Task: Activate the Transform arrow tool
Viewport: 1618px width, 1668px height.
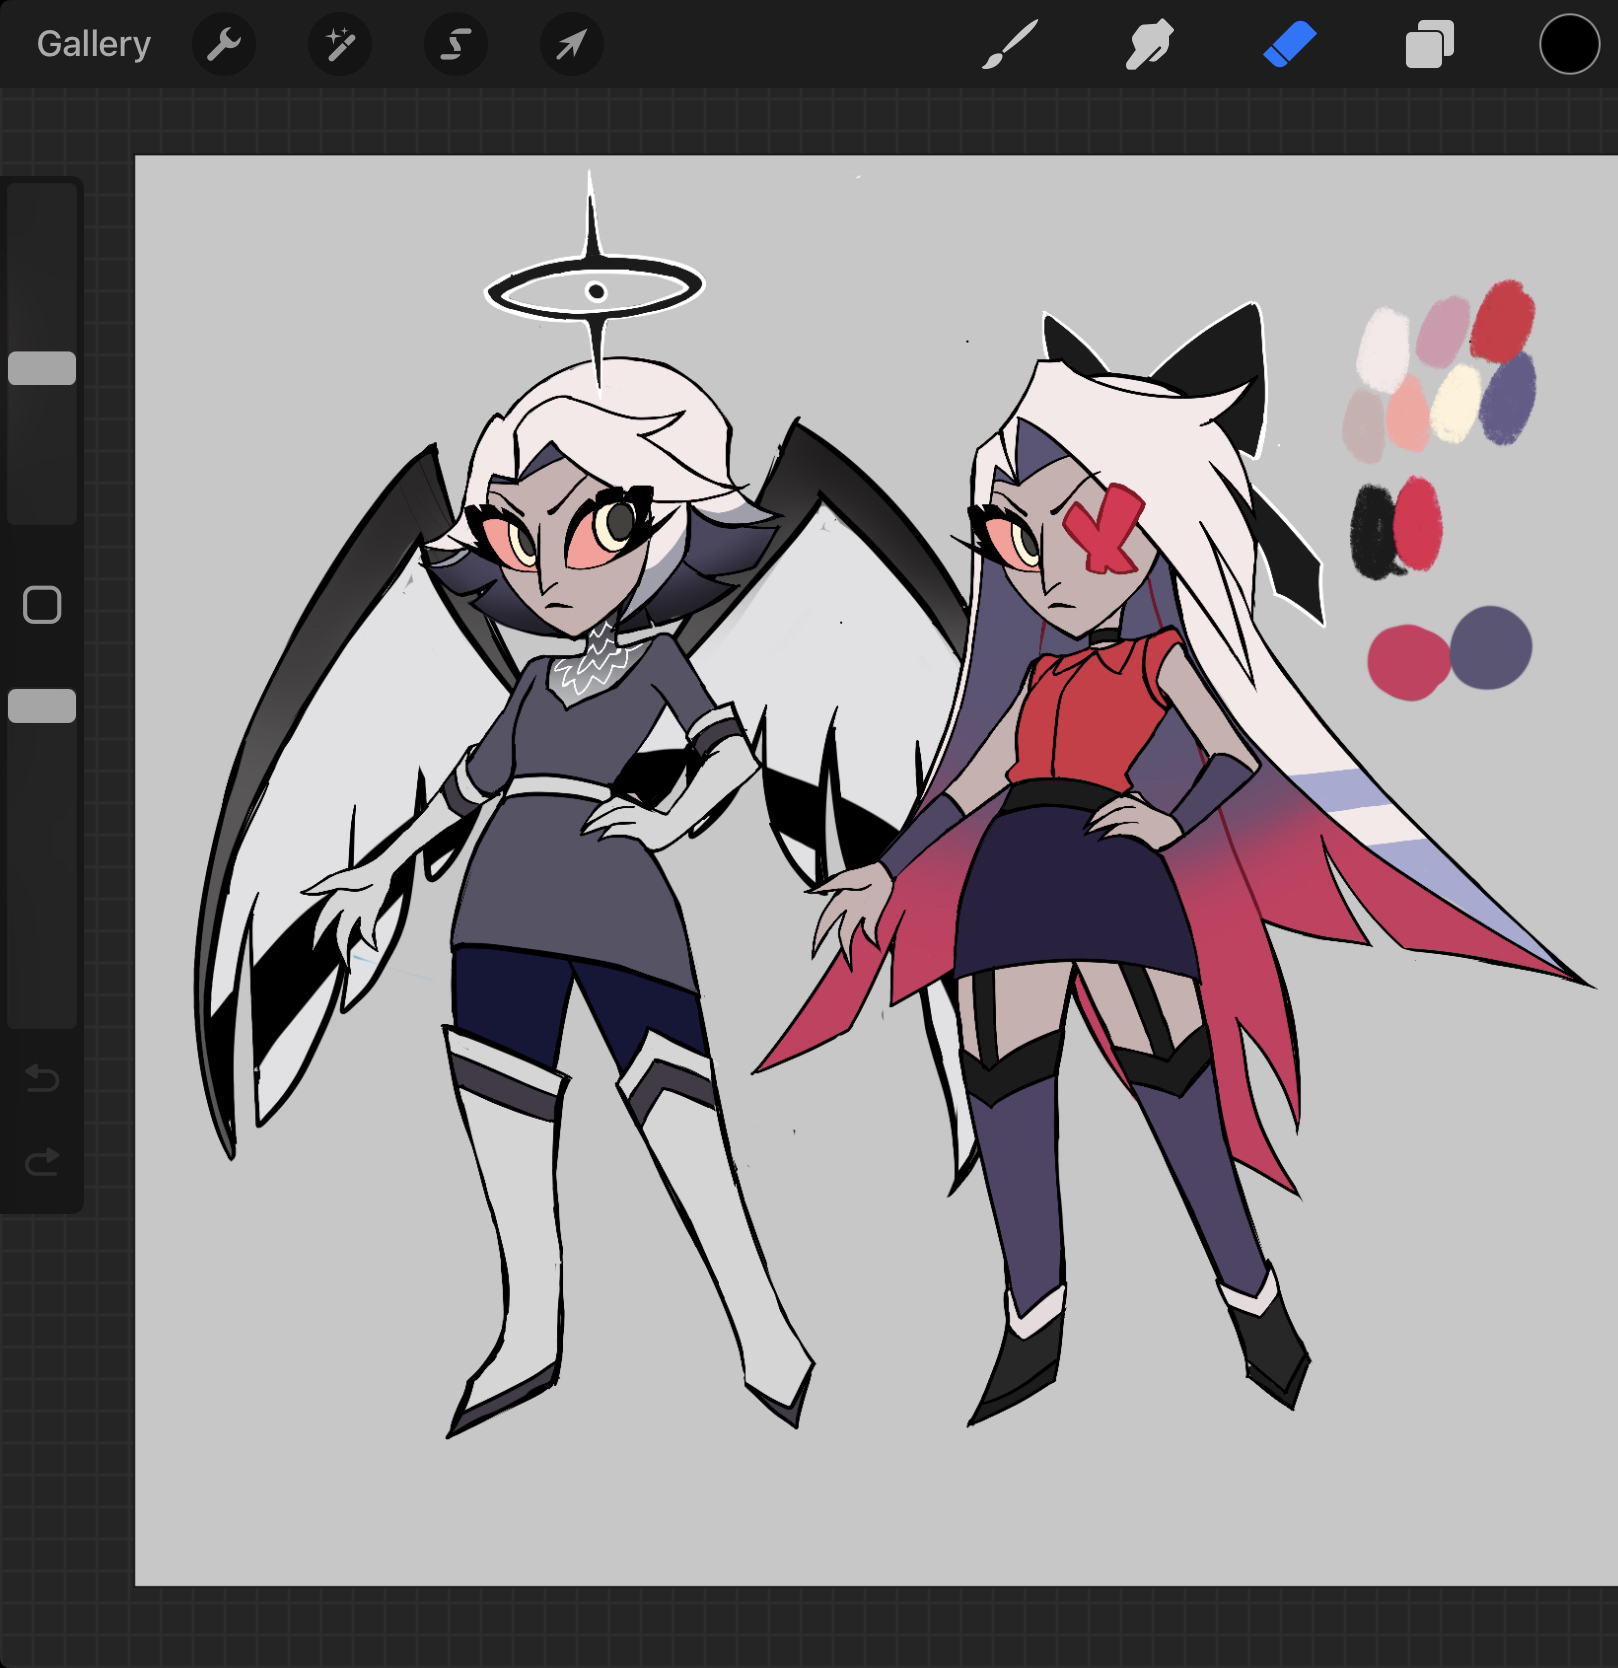Action: click(571, 45)
